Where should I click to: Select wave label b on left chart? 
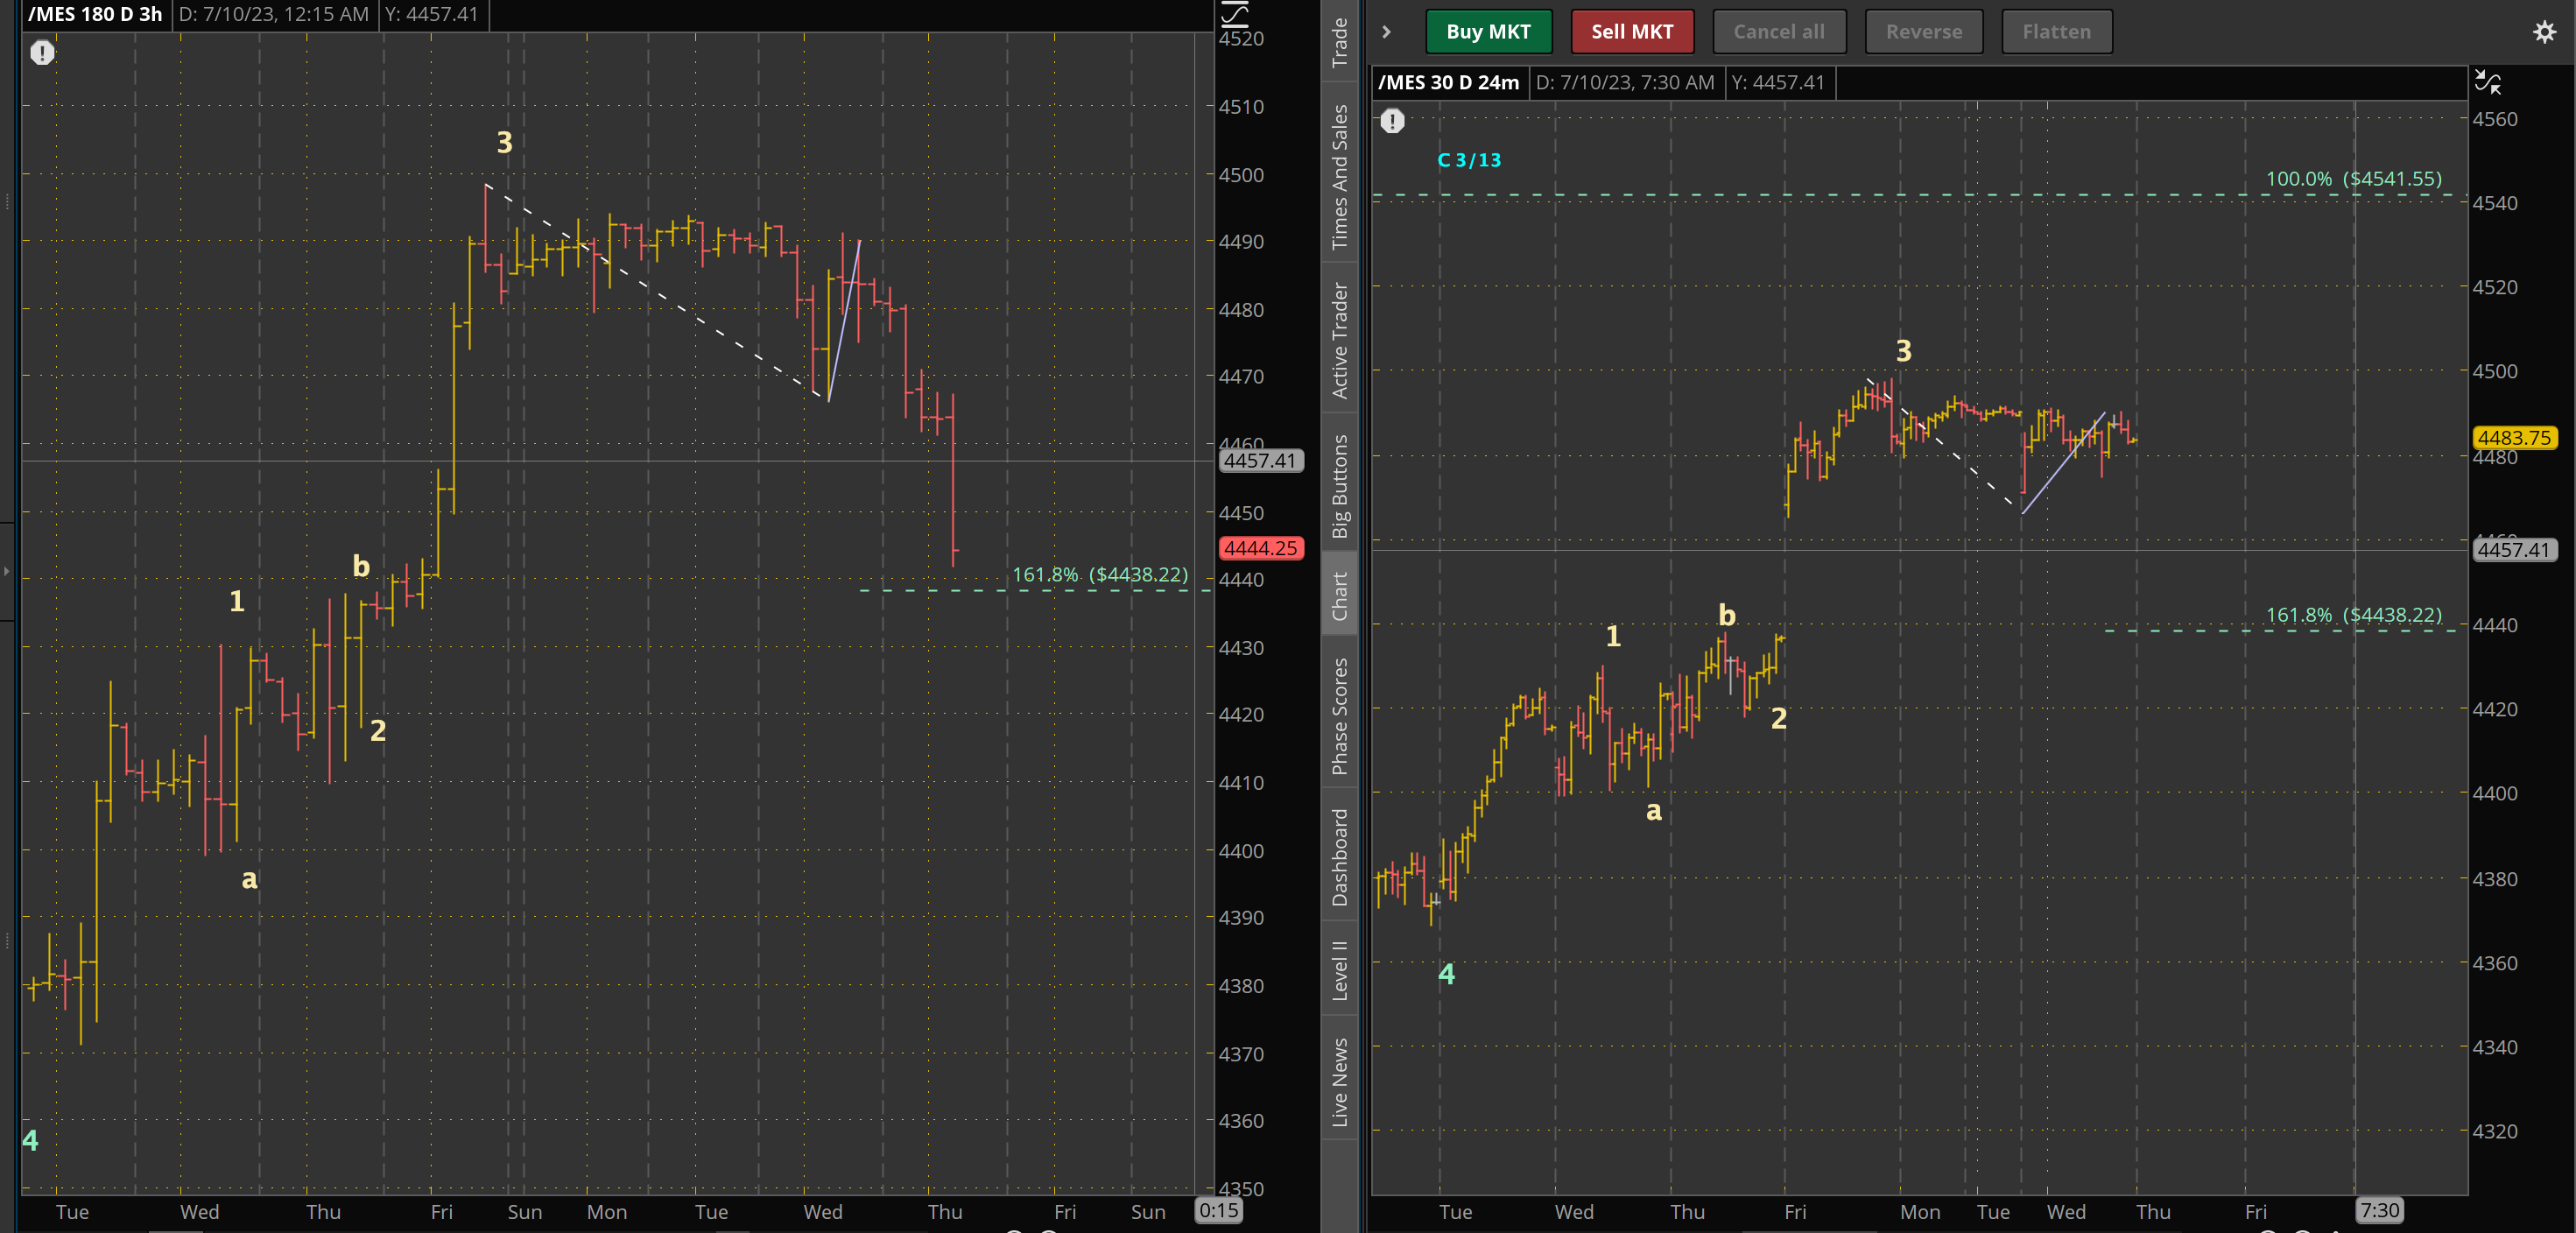coord(361,566)
